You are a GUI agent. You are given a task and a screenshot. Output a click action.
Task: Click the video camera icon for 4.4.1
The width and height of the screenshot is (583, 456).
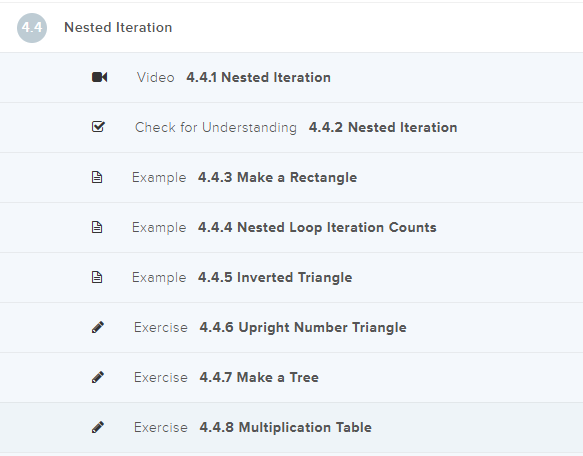pos(100,77)
